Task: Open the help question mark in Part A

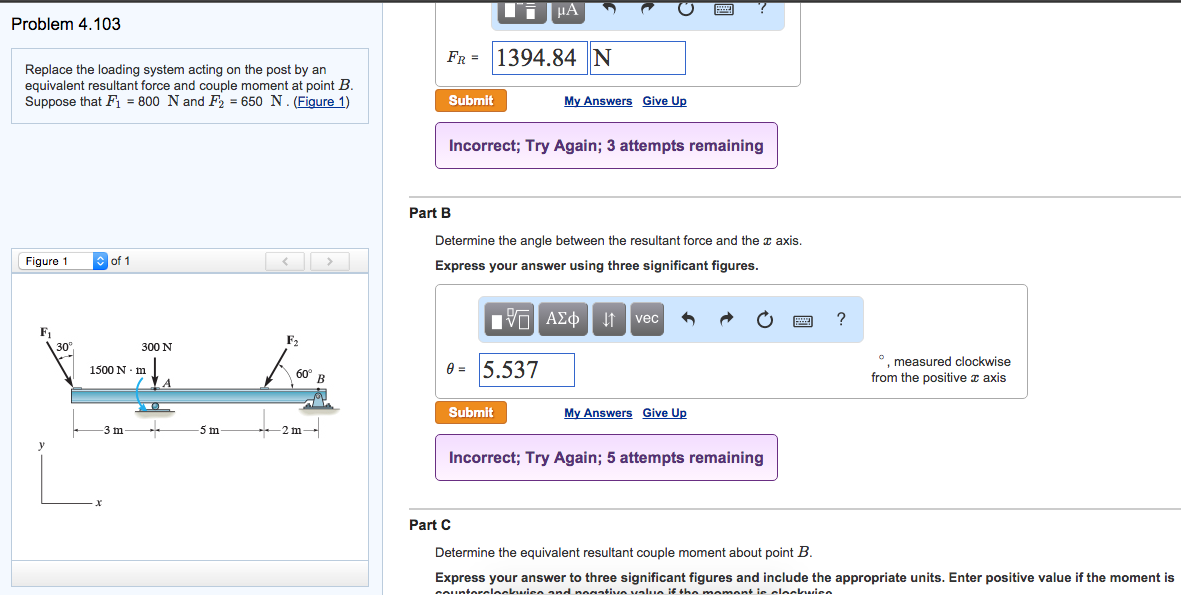Action: pos(762,10)
